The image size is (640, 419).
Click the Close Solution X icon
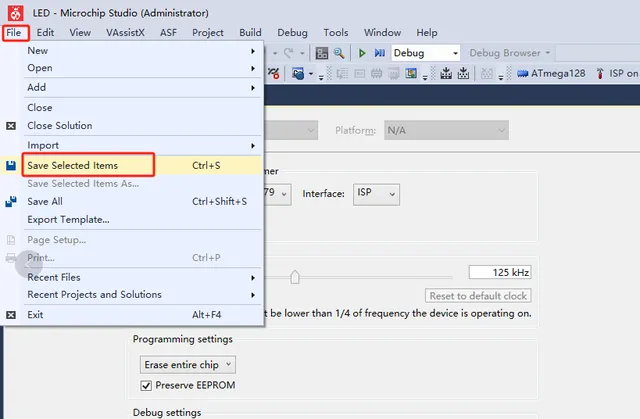pos(11,126)
